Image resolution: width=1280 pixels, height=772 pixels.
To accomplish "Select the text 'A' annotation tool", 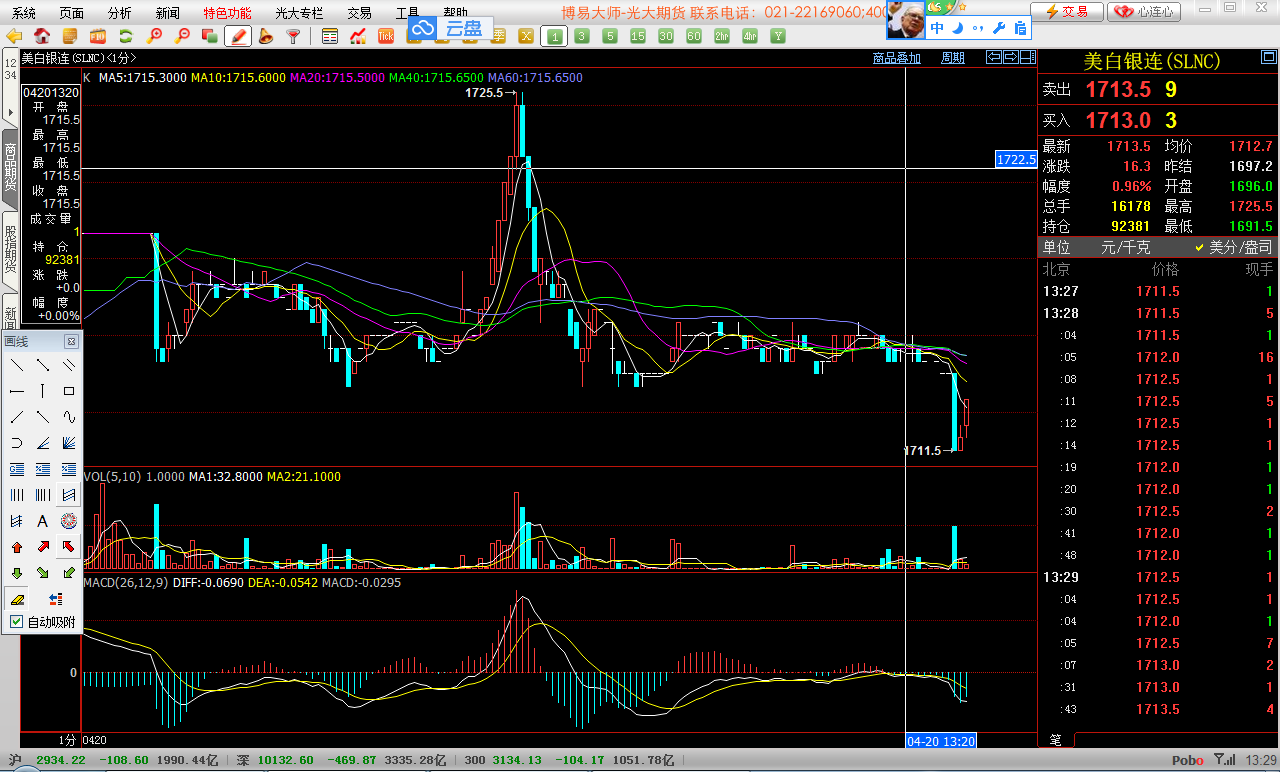I will click(x=43, y=521).
